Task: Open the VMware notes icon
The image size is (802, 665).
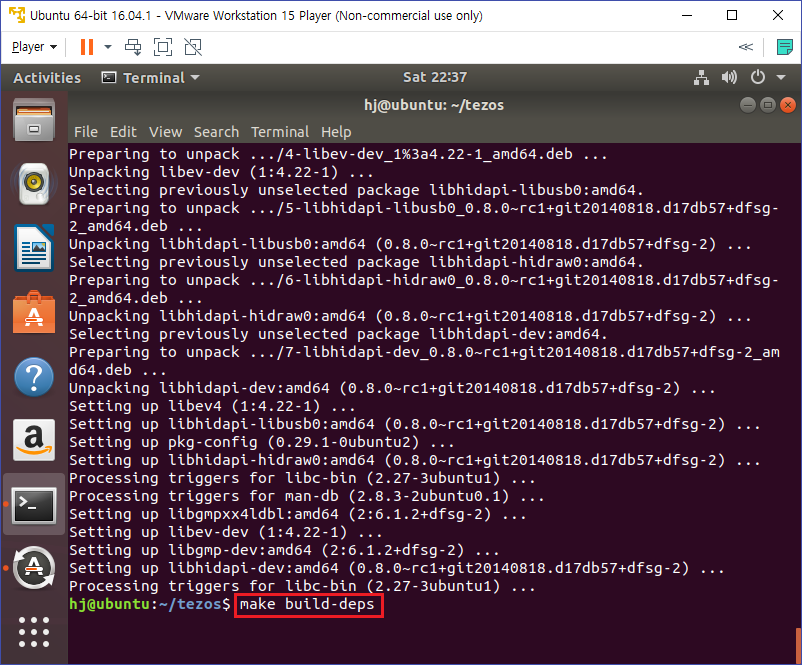Action: pos(784,47)
